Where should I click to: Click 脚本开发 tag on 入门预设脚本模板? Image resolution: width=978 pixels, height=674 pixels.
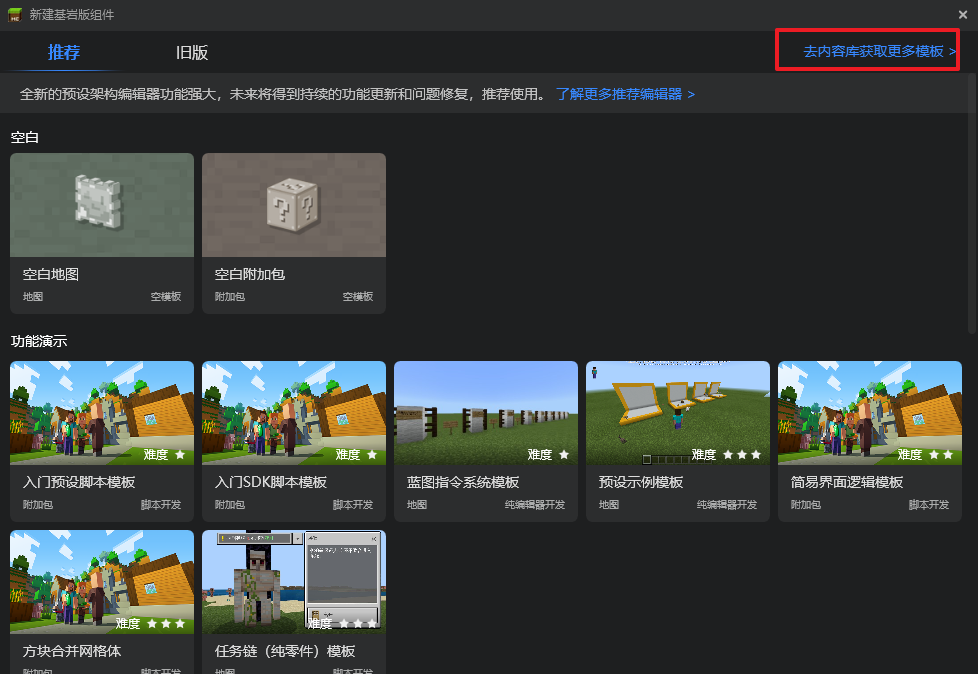click(161, 504)
